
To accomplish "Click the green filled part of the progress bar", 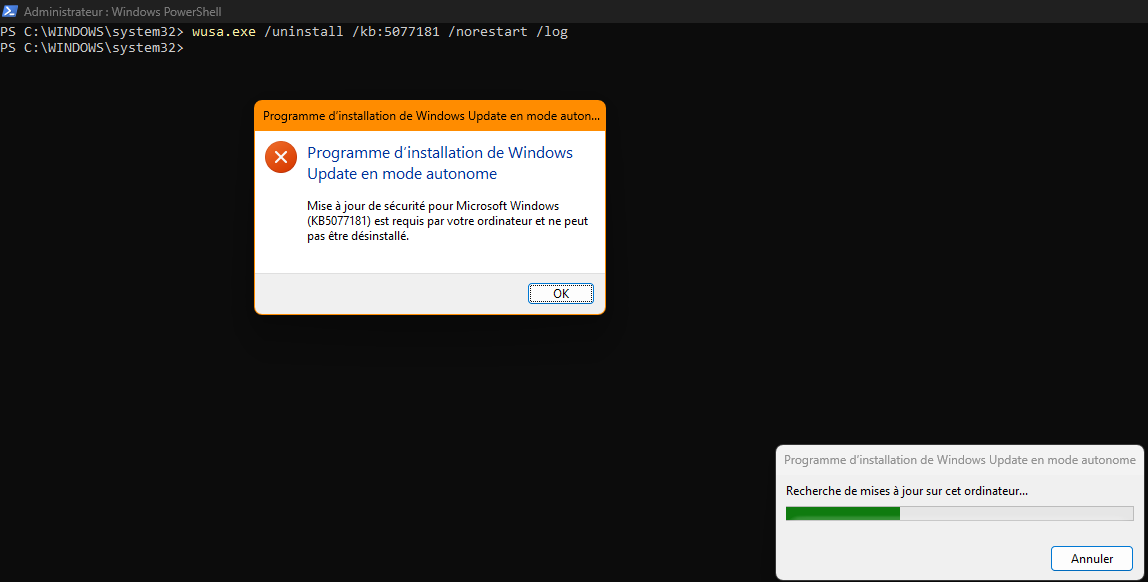I will (x=842, y=513).
